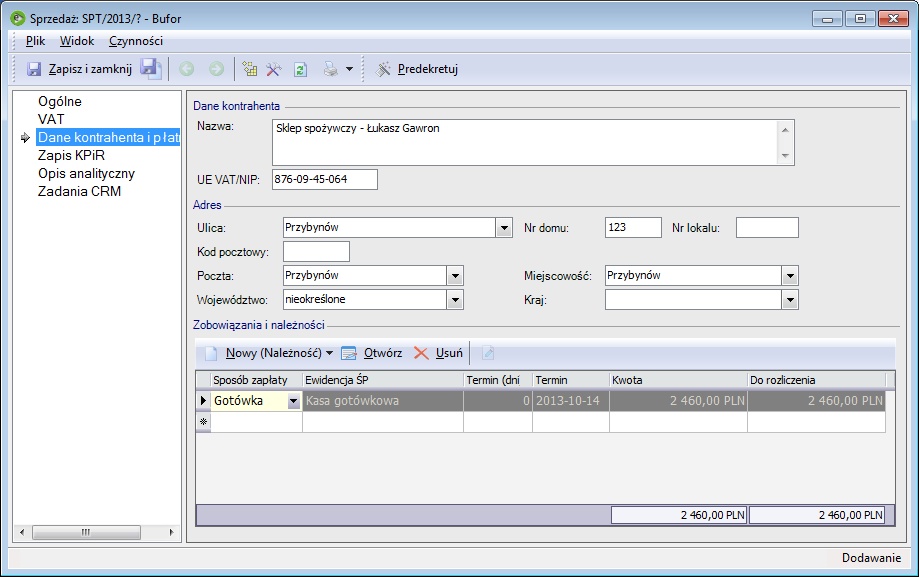Click the Termin (dni) column header
919x577 pixels.
(498, 380)
